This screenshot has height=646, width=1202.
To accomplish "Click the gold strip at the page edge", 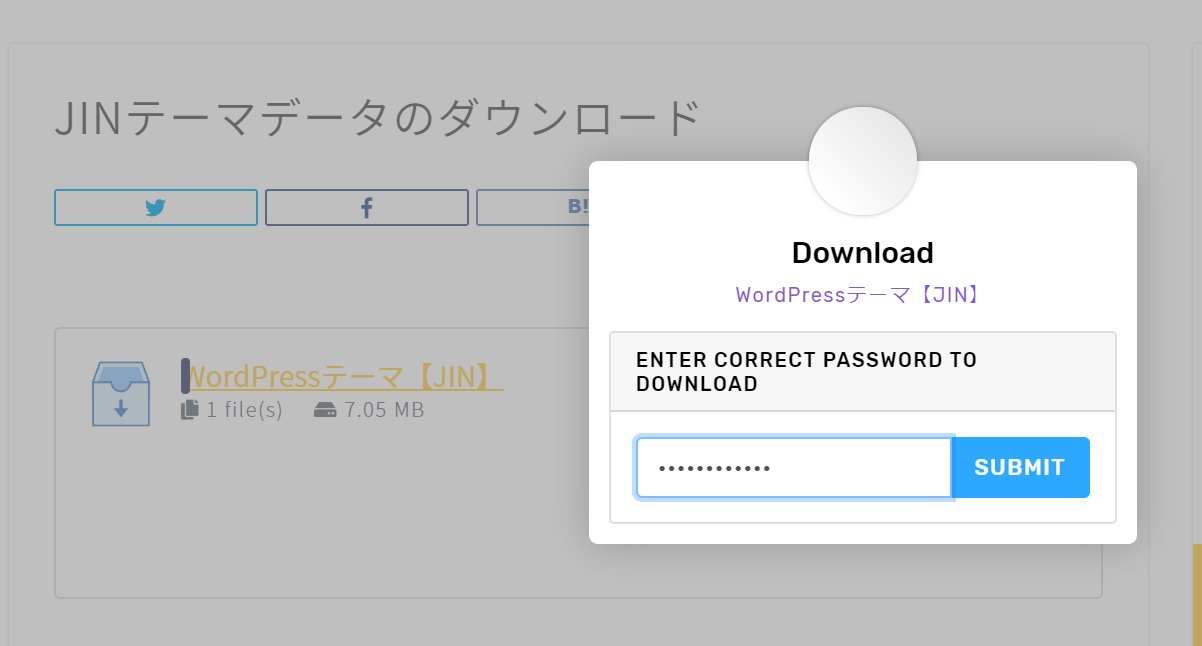I will click(x=1197, y=595).
